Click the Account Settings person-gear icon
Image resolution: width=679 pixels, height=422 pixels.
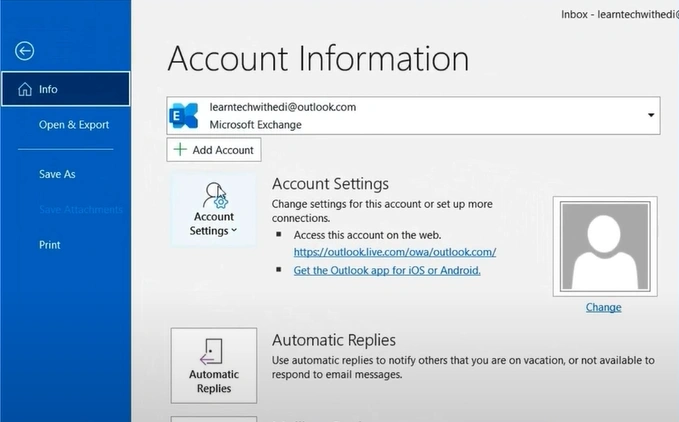[215, 195]
